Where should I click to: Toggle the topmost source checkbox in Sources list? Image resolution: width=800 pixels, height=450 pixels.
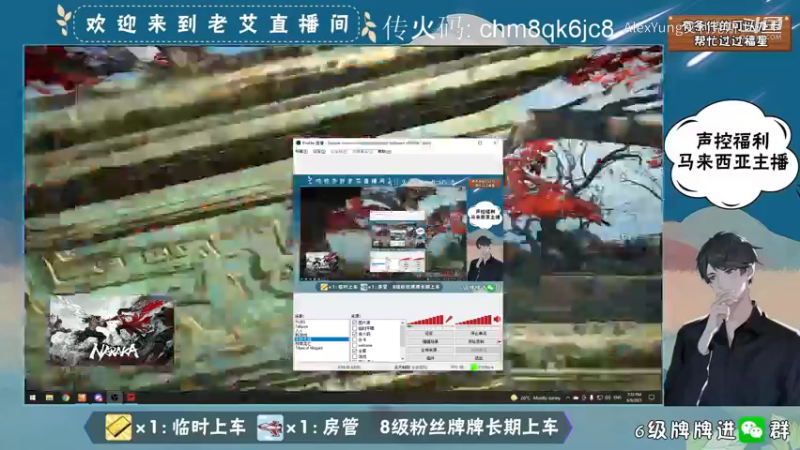coord(355,322)
